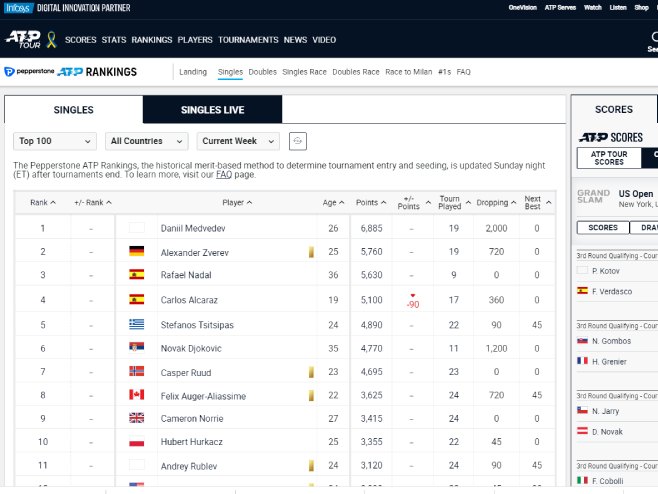This screenshot has height=494, width=658.
Task: Click the Pepperstone ATP Rankings logo
Action: [x=70, y=72]
